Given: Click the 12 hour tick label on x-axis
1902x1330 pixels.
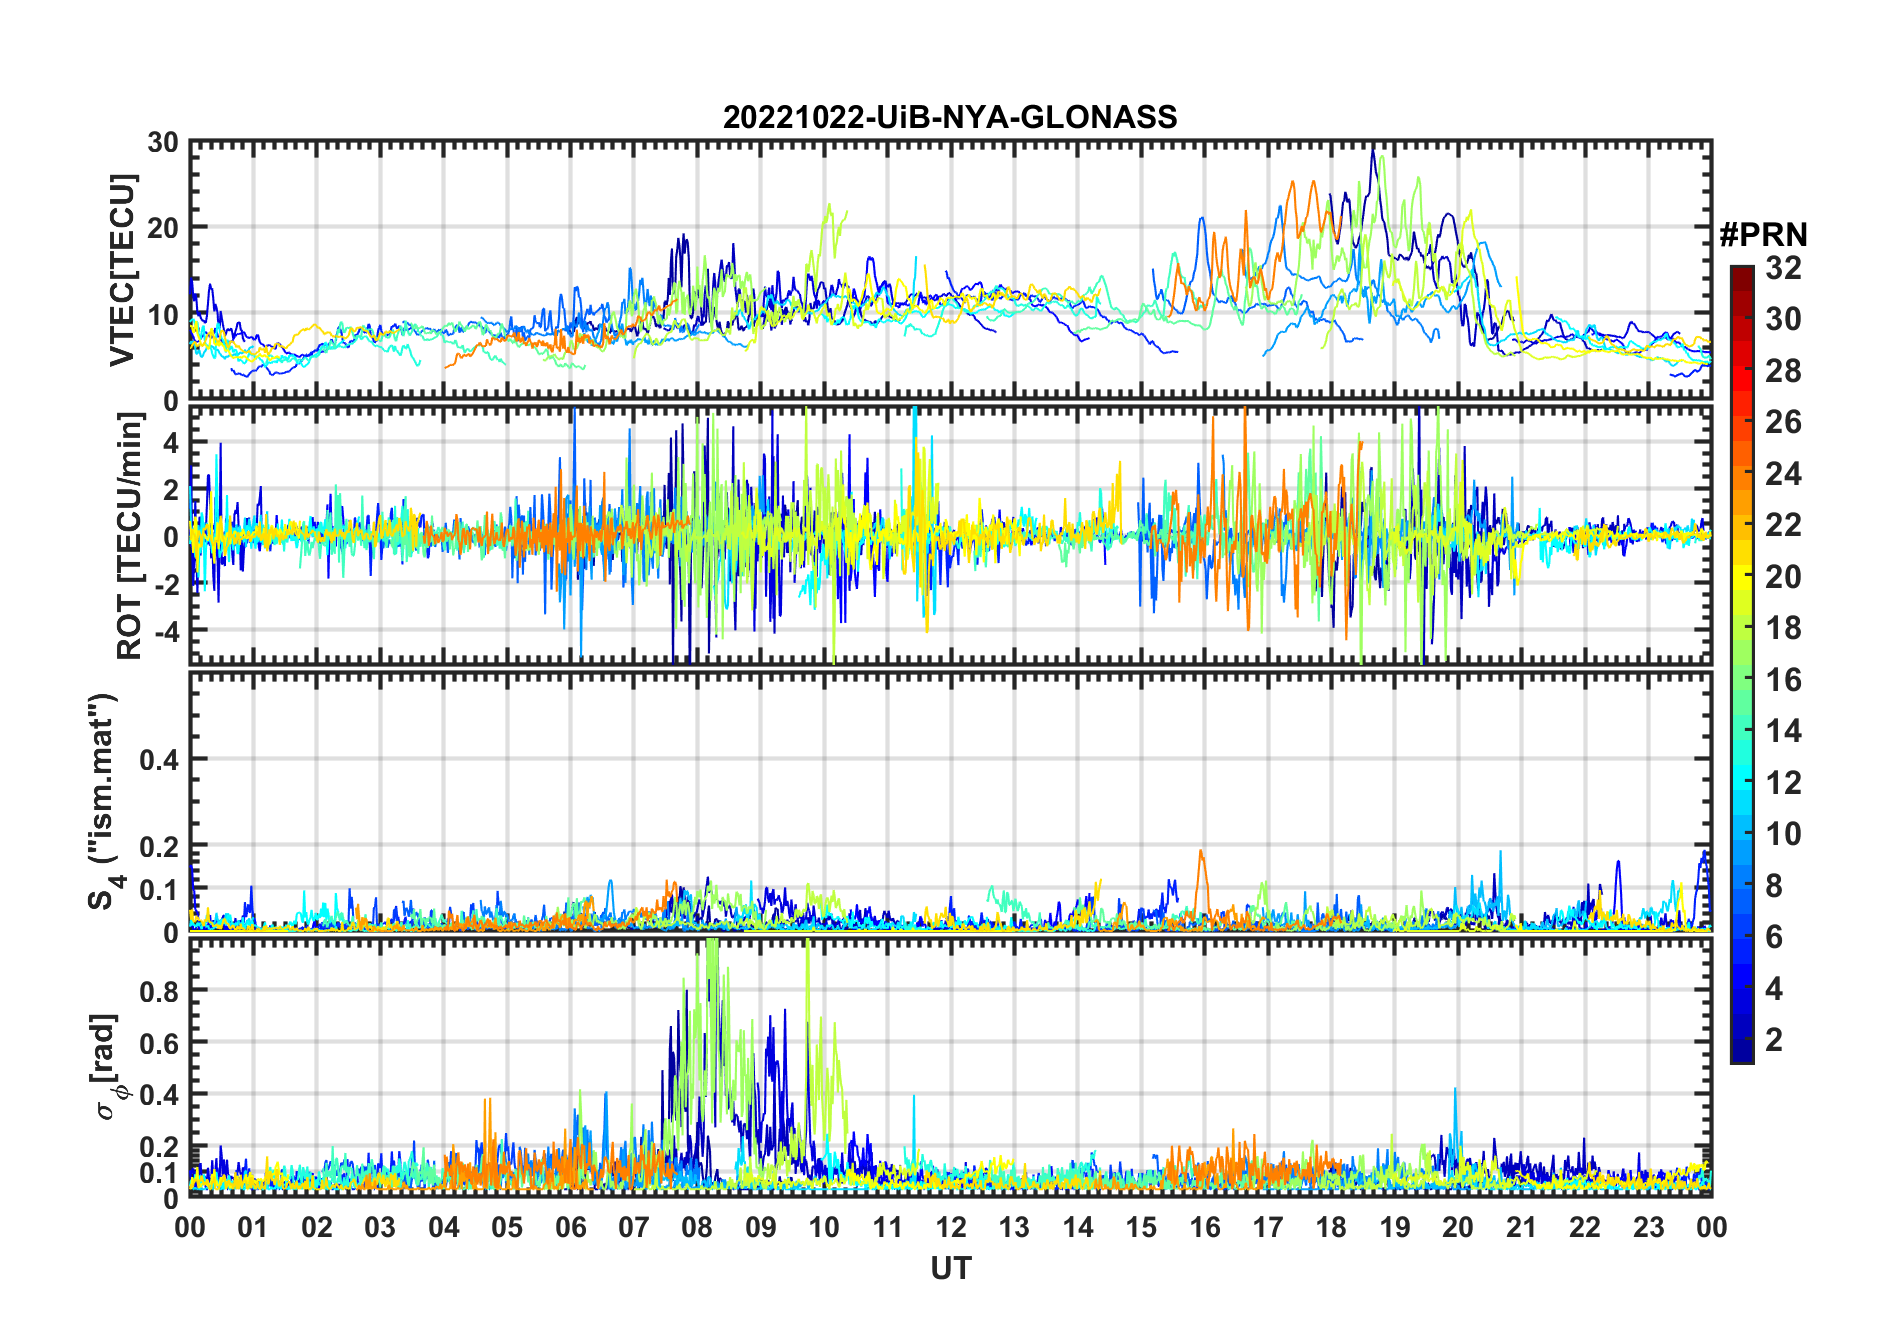Looking at the screenshot, I should [950, 1227].
